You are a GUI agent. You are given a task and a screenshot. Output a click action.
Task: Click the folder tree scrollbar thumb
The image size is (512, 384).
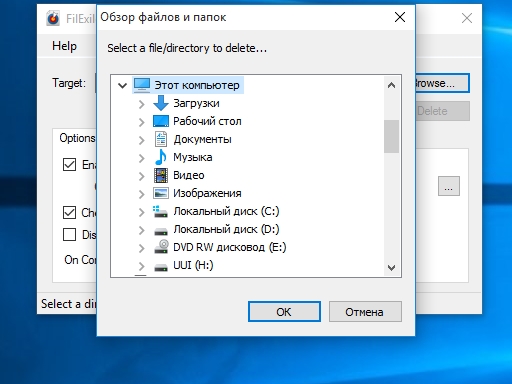point(392,136)
